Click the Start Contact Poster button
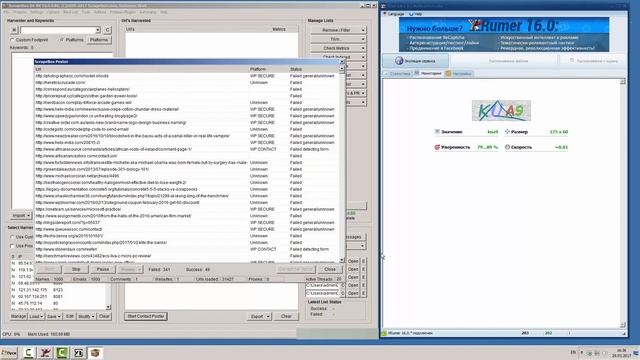 tap(146, 316)
